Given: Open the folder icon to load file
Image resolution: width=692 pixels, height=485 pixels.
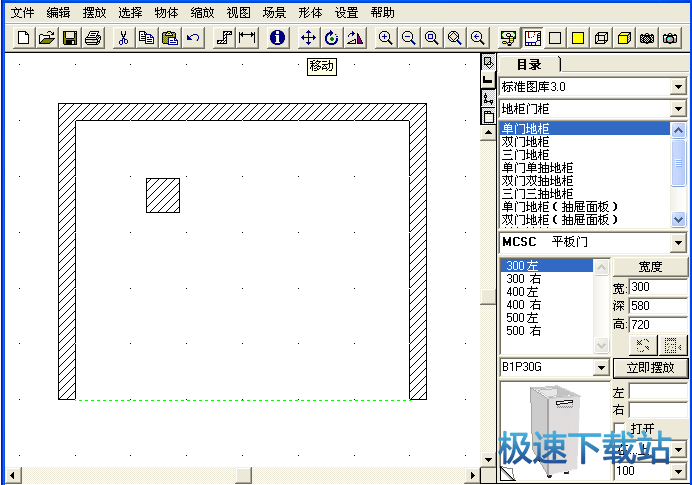Looking at the screenshot, I should click(46, 38).
